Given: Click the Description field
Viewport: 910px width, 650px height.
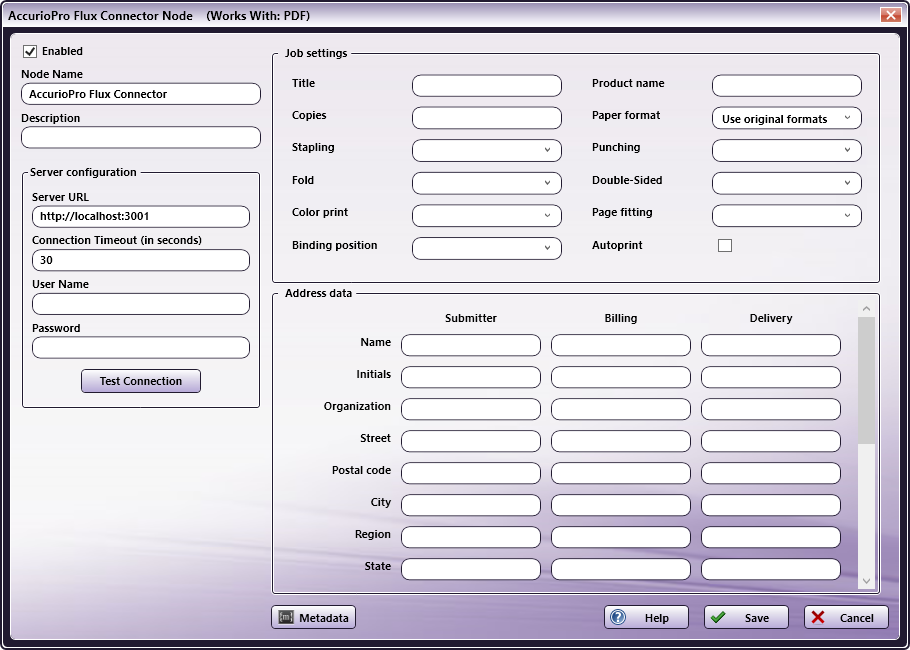Looking at the screenshot, I should click(x=141, y=138).
